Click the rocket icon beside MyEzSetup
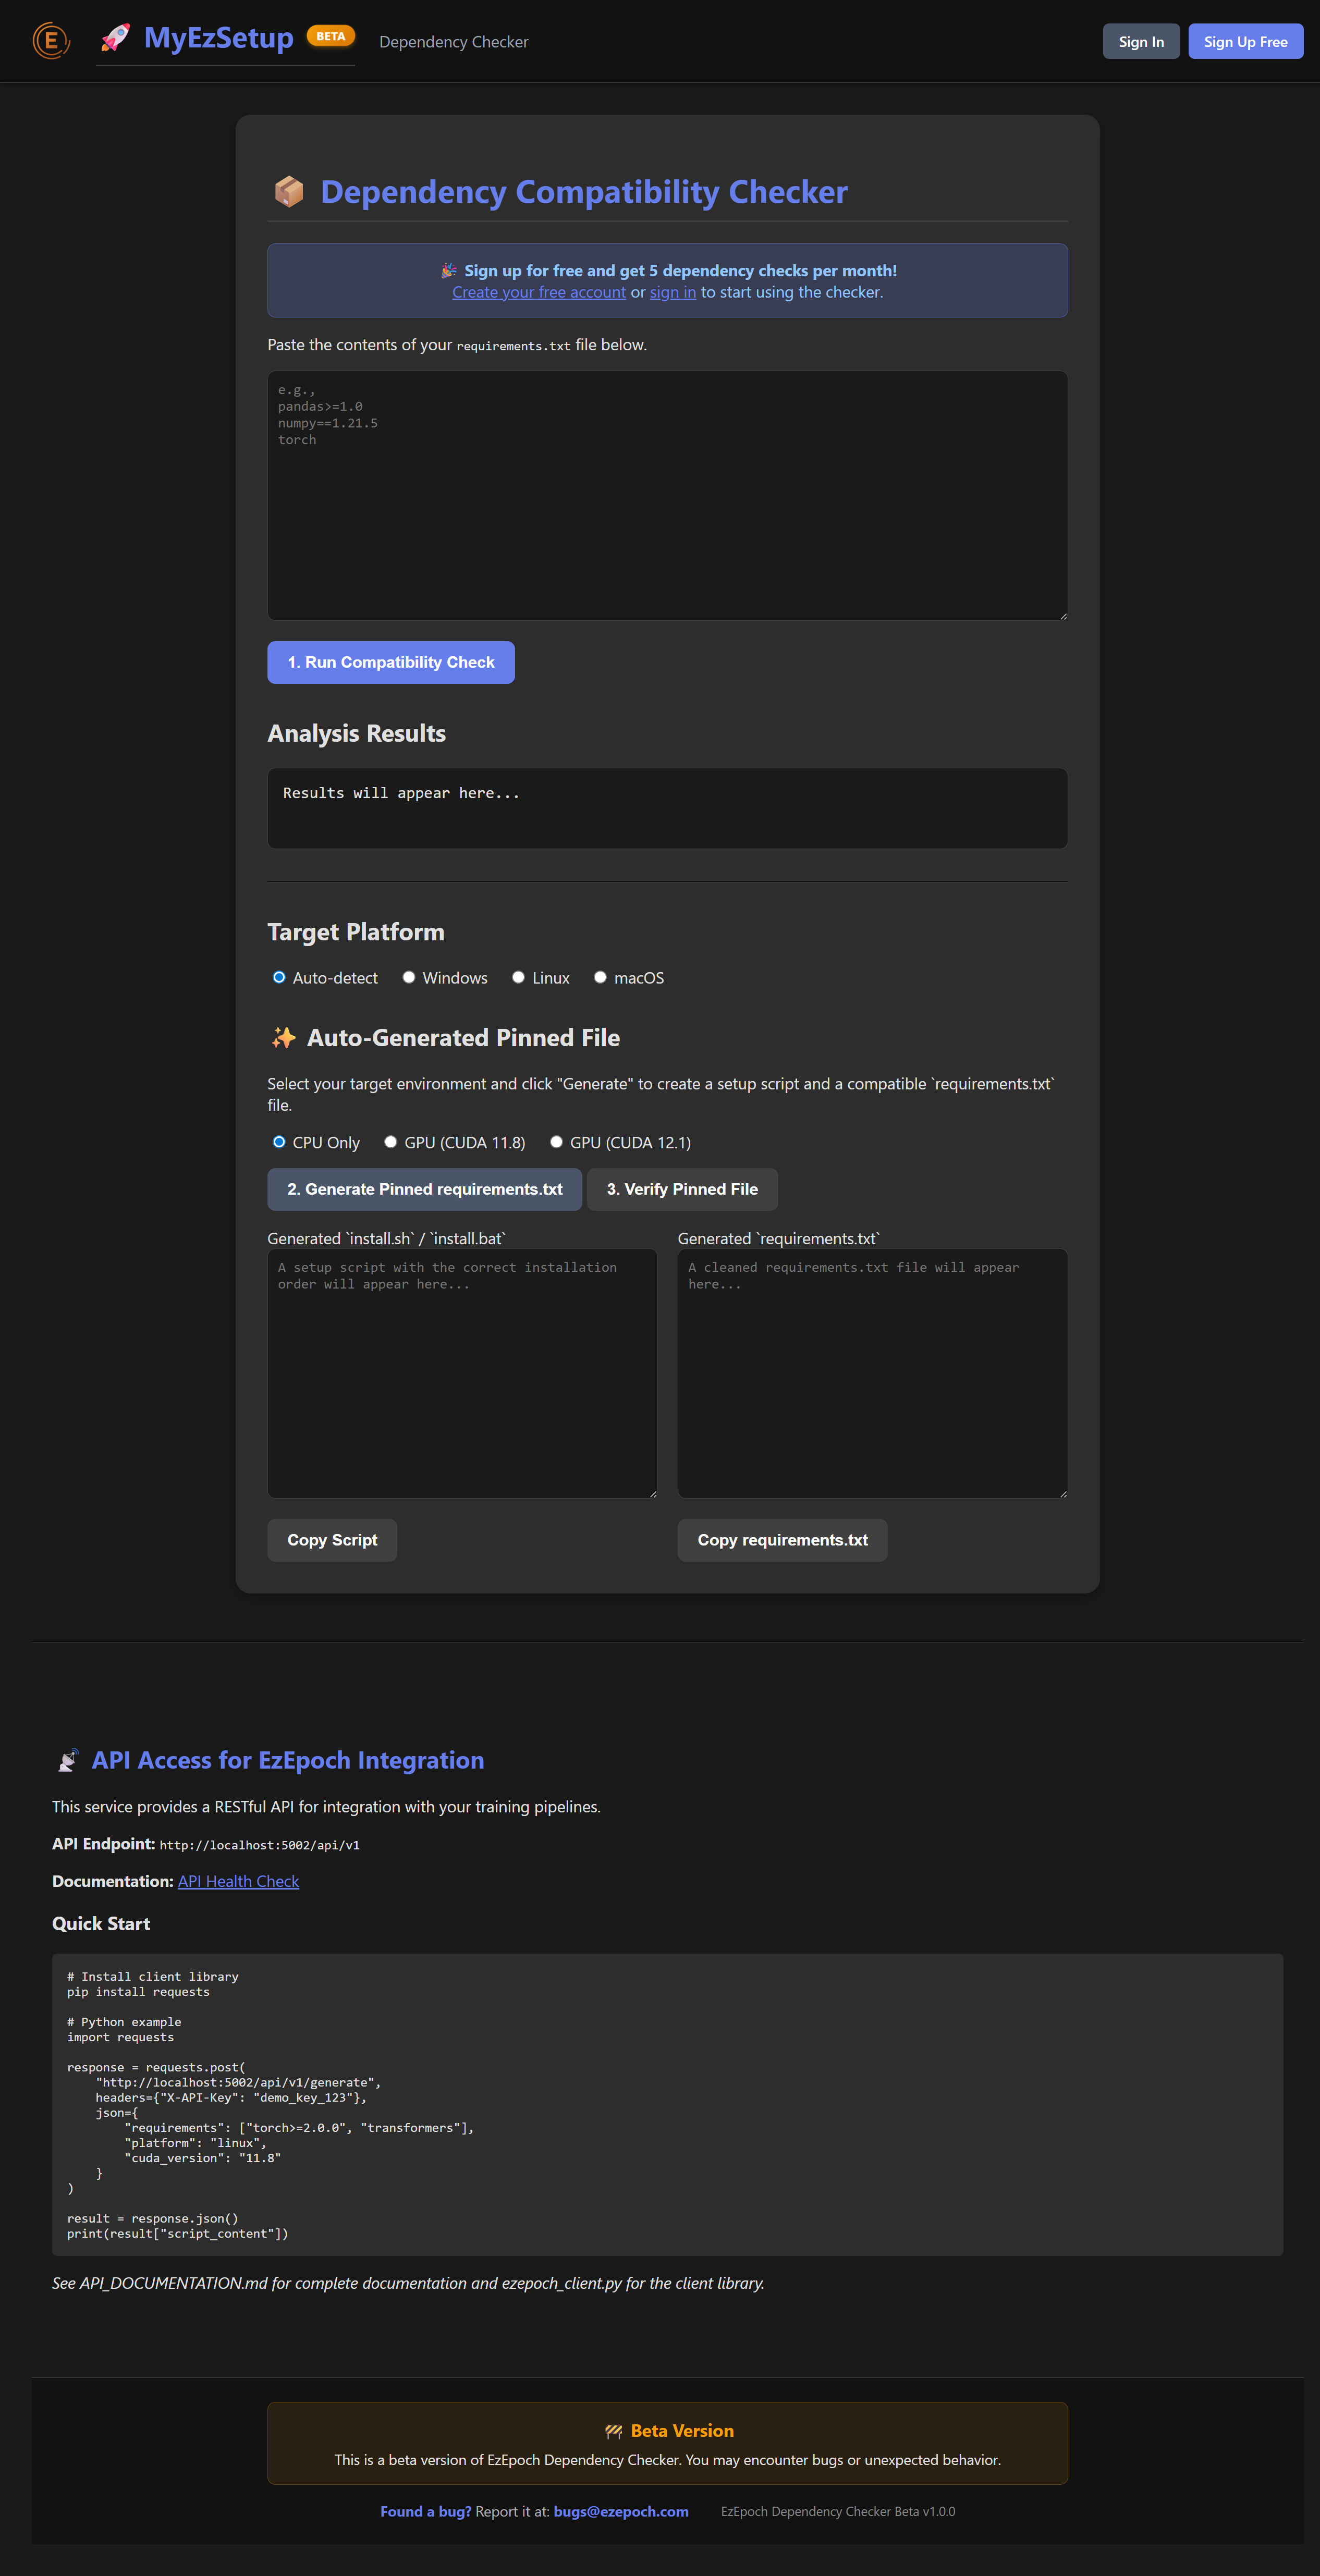1320x2576 pixels. point(116,38)
